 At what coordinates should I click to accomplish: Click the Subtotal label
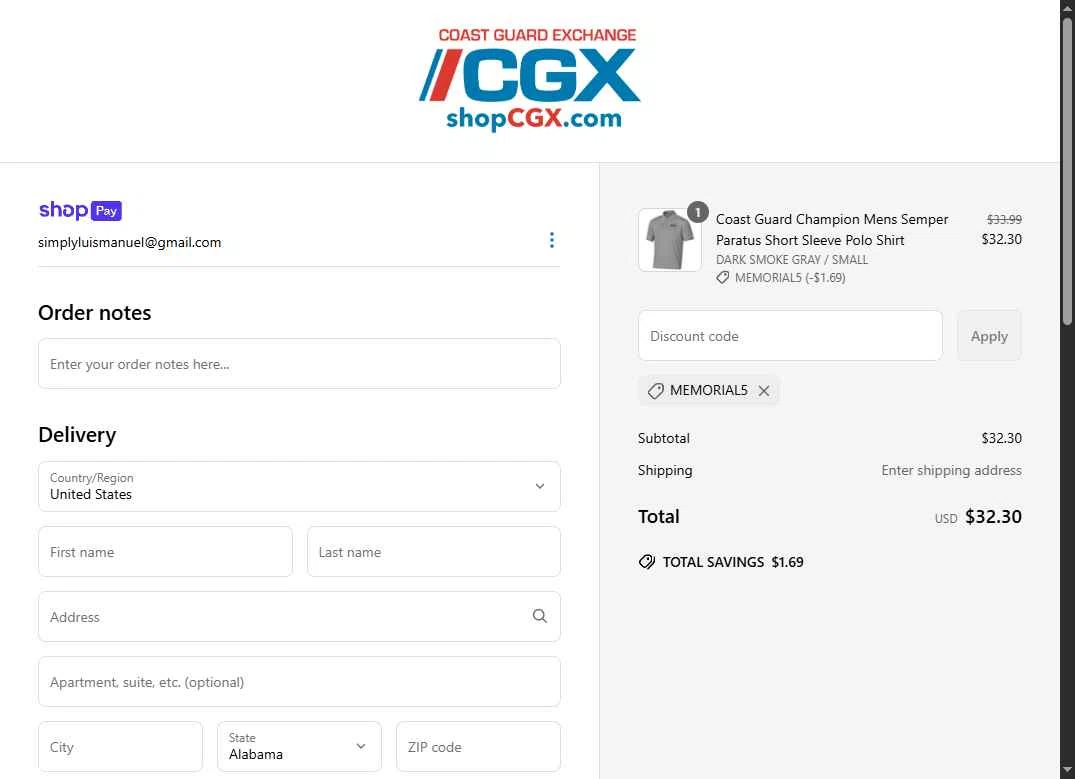coord(664,438)
